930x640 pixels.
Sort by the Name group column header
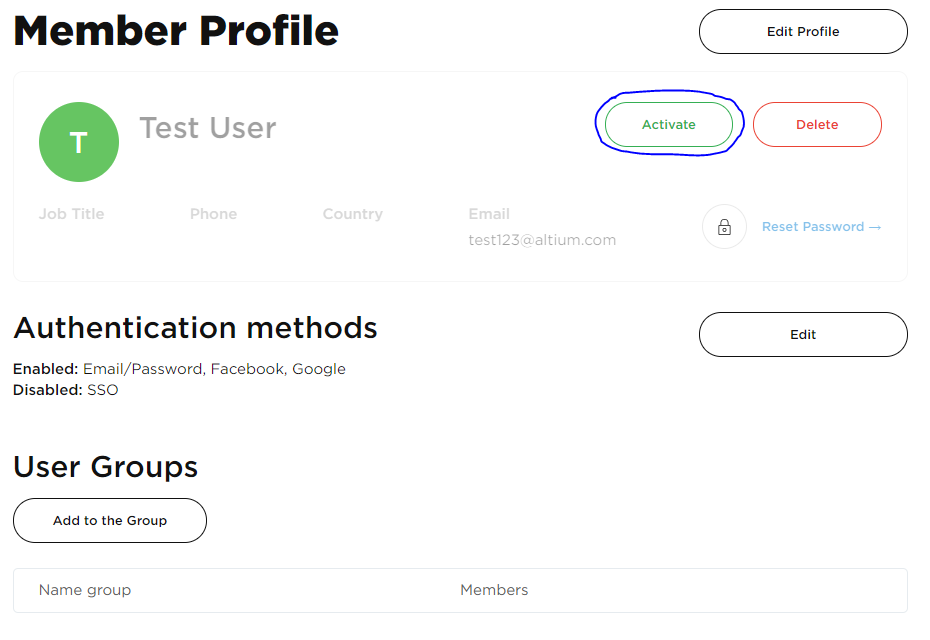click(85, 590)
